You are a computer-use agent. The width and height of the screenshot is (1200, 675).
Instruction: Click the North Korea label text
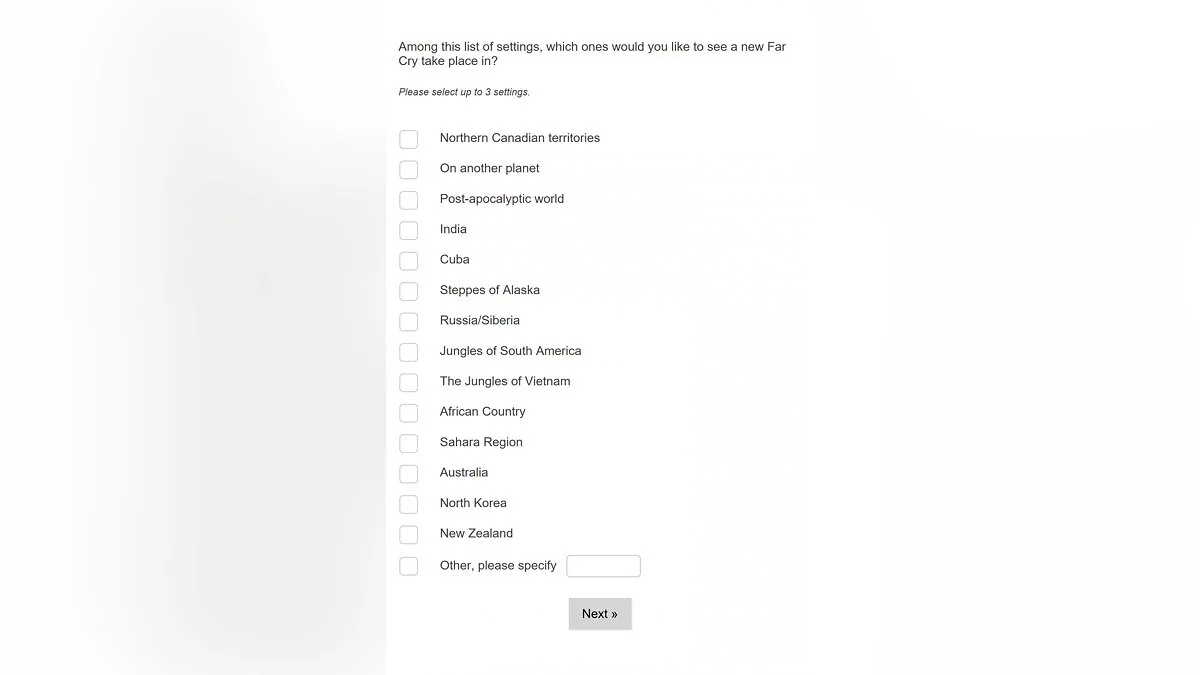pos(473,503)
